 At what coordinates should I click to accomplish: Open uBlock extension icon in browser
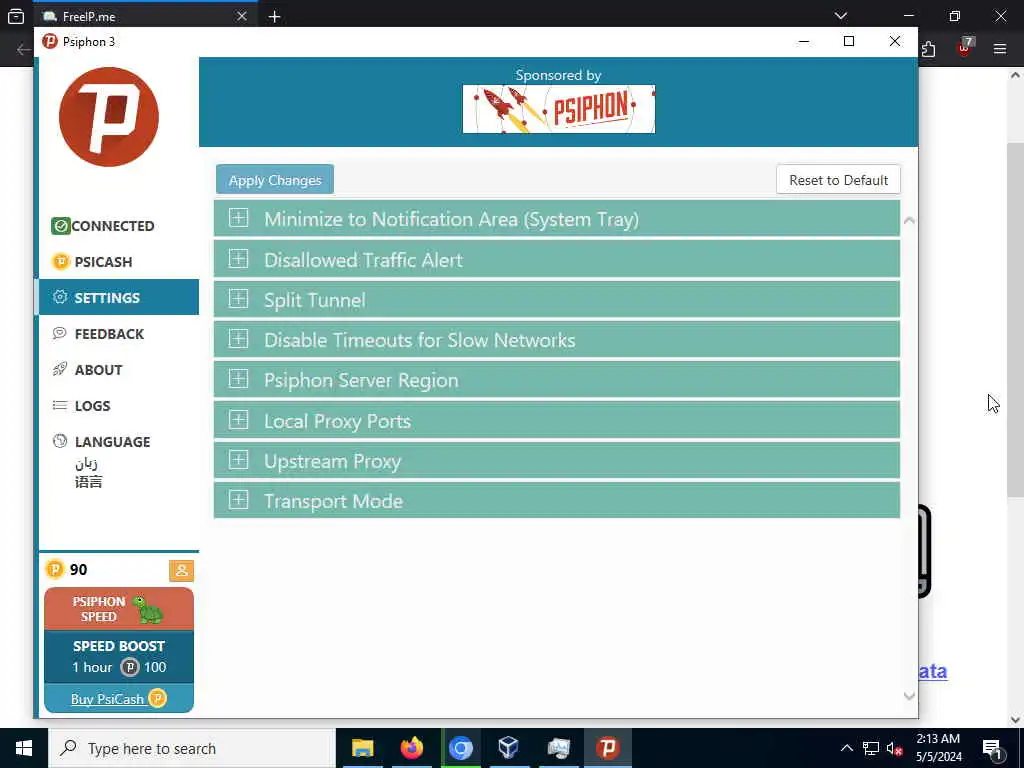click(965, 47)
